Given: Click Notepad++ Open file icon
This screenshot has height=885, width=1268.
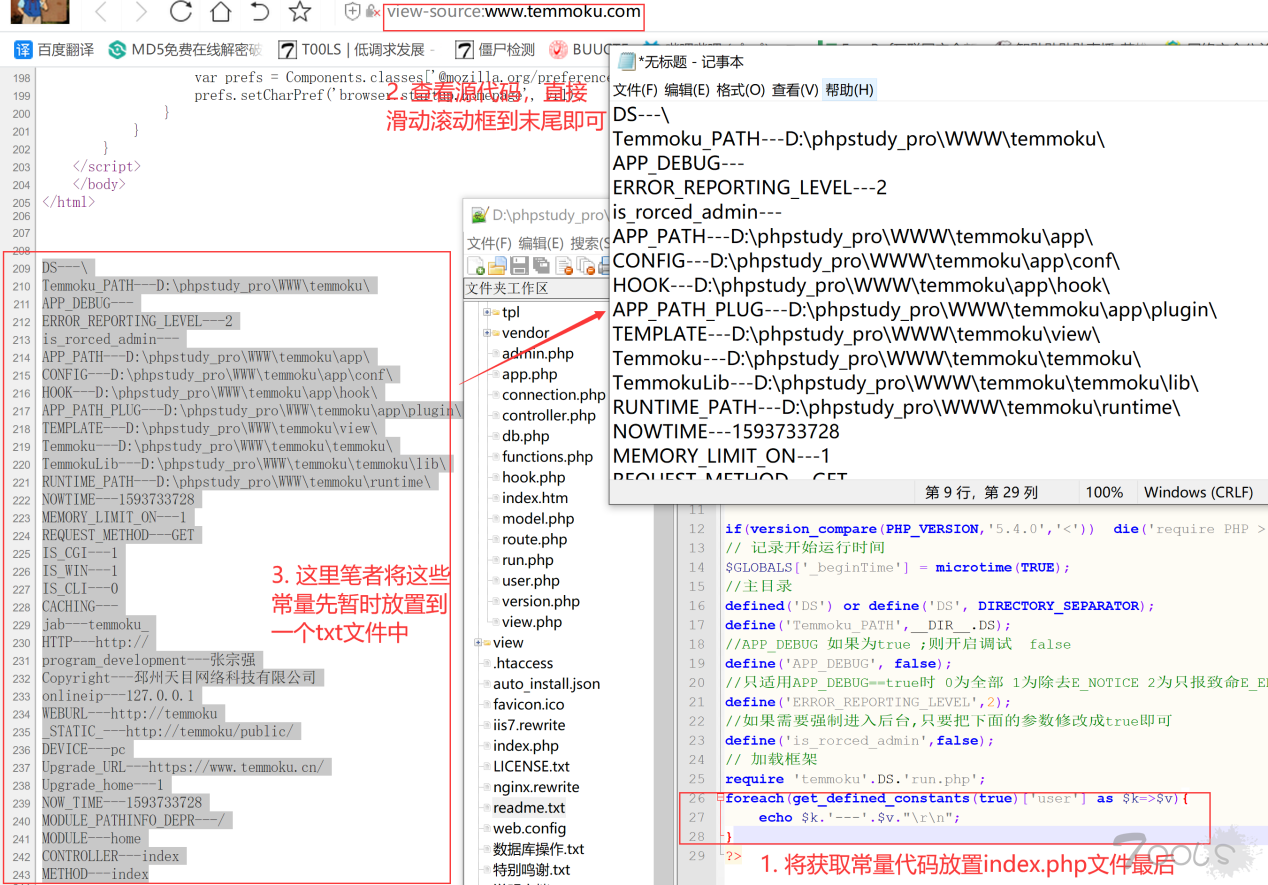Looking at the screenshot, I should coord(497,265).
